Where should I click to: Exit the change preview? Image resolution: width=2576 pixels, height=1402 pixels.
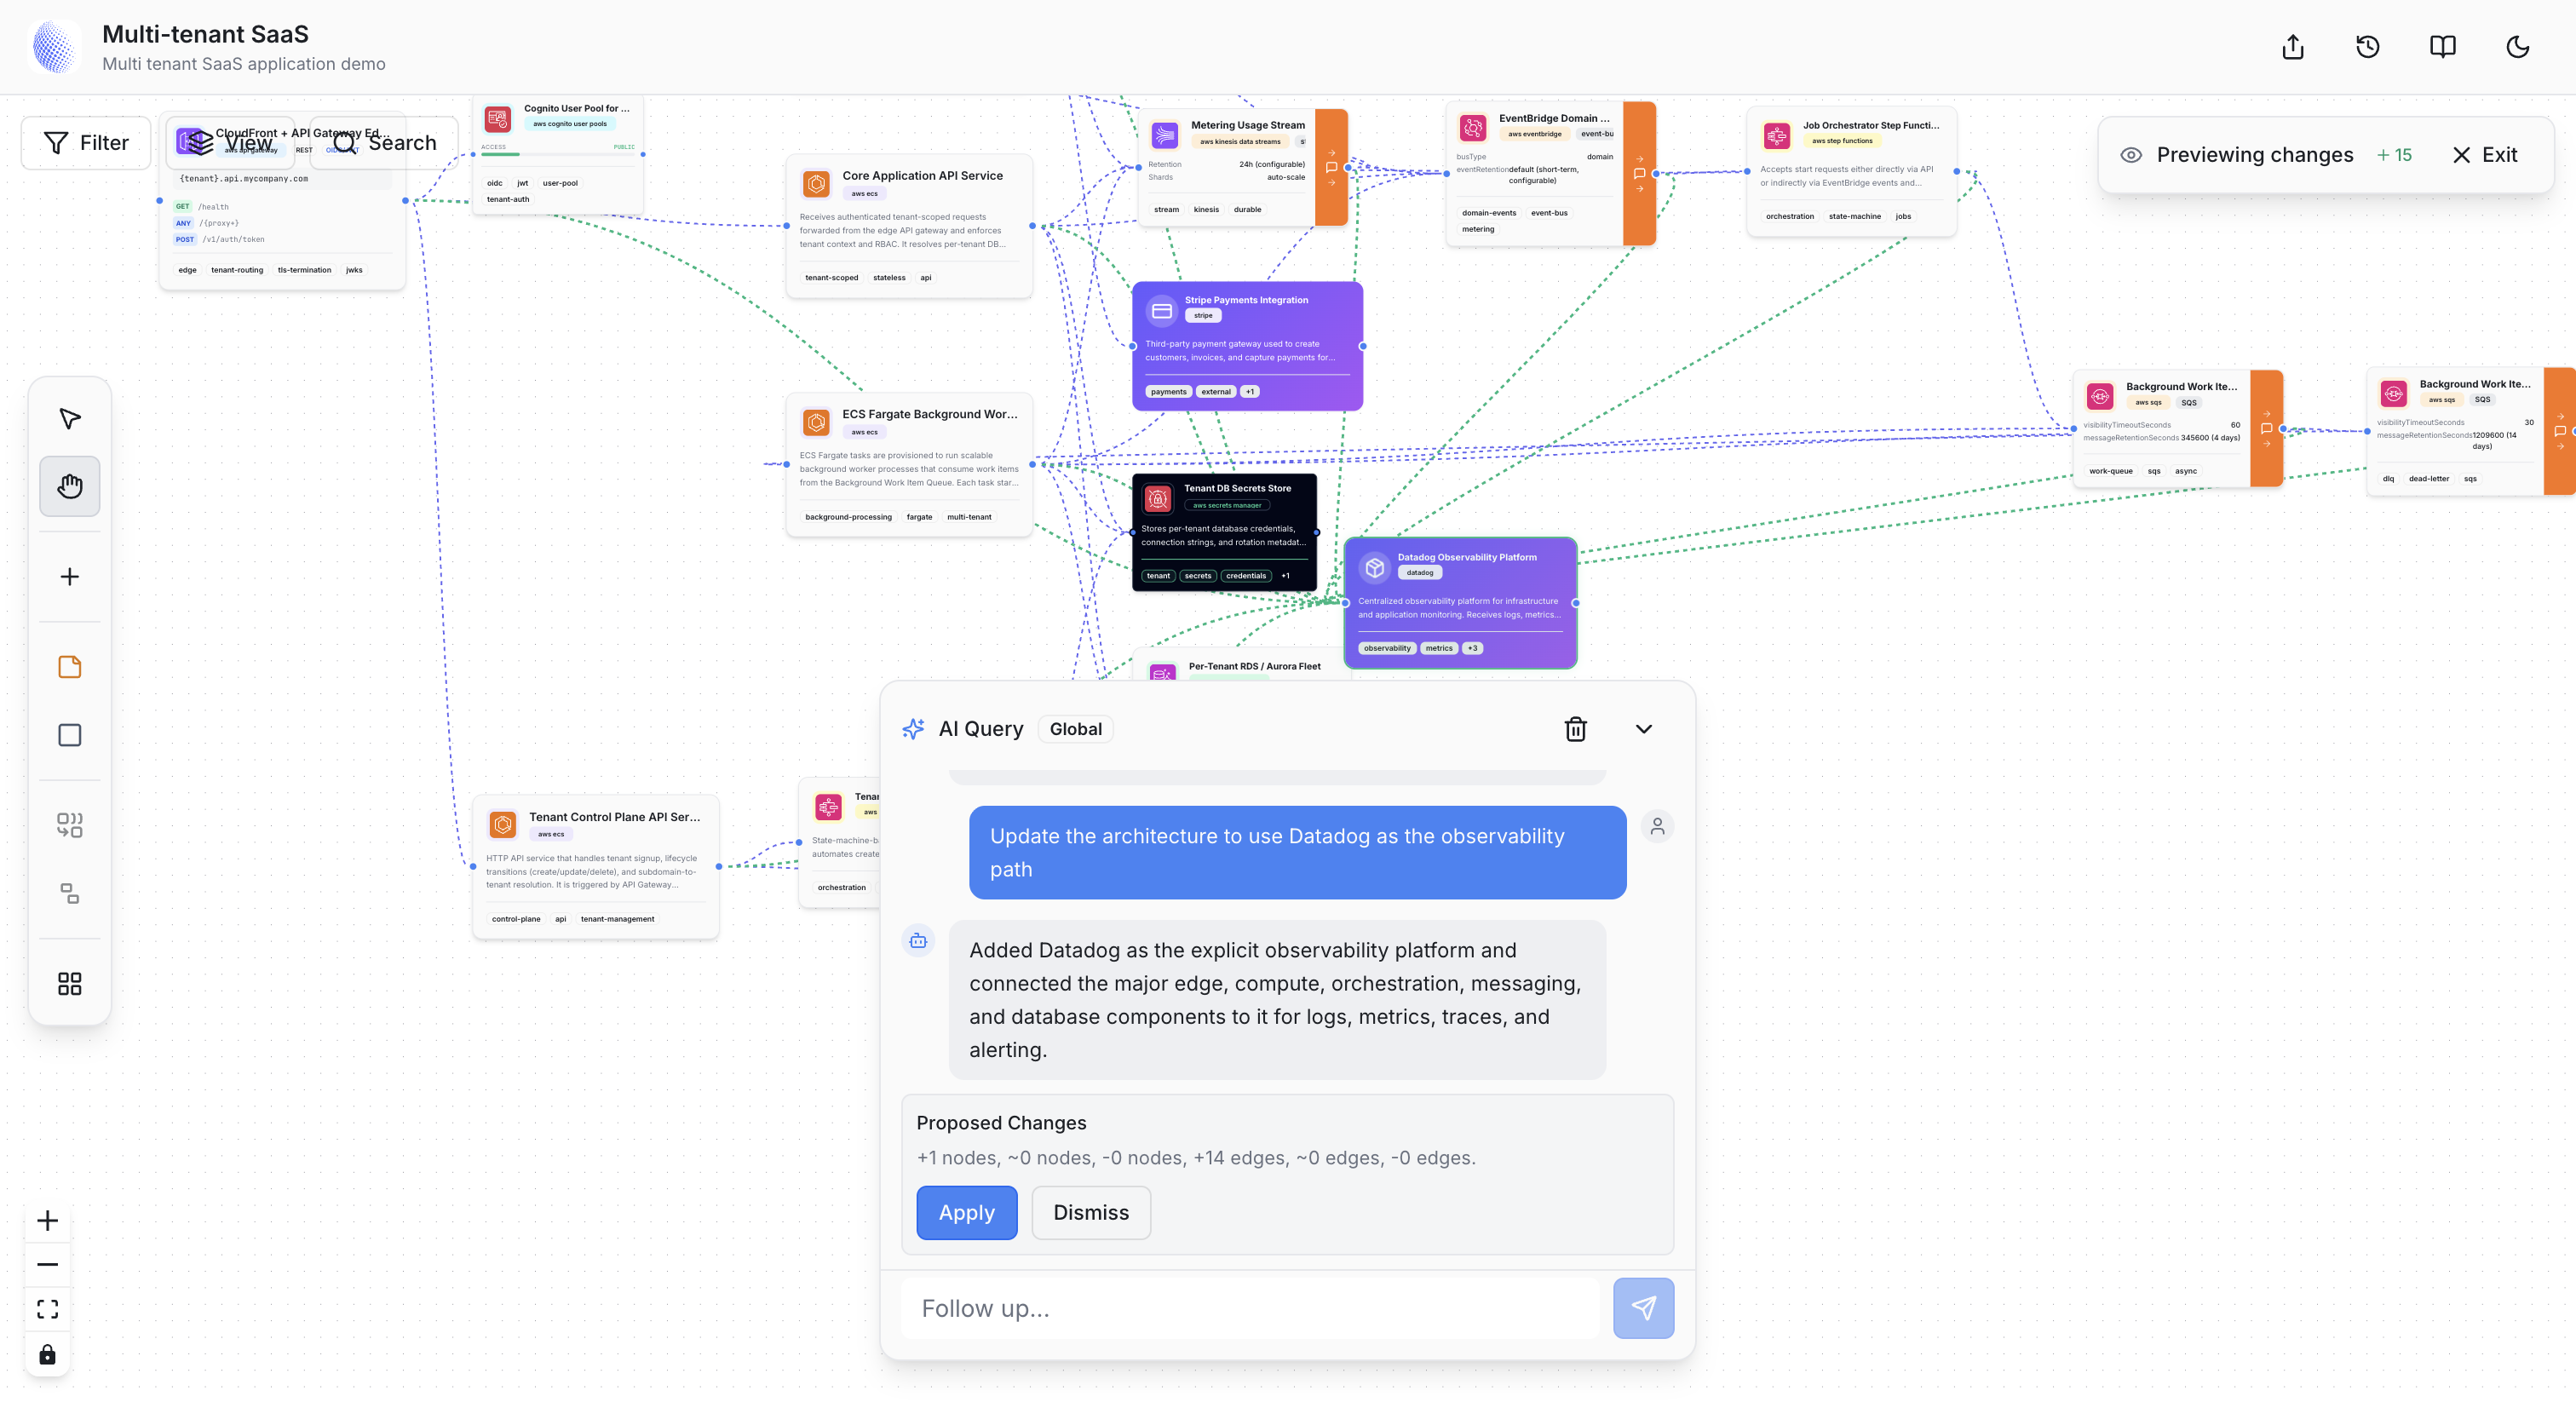pos(2485,155)
